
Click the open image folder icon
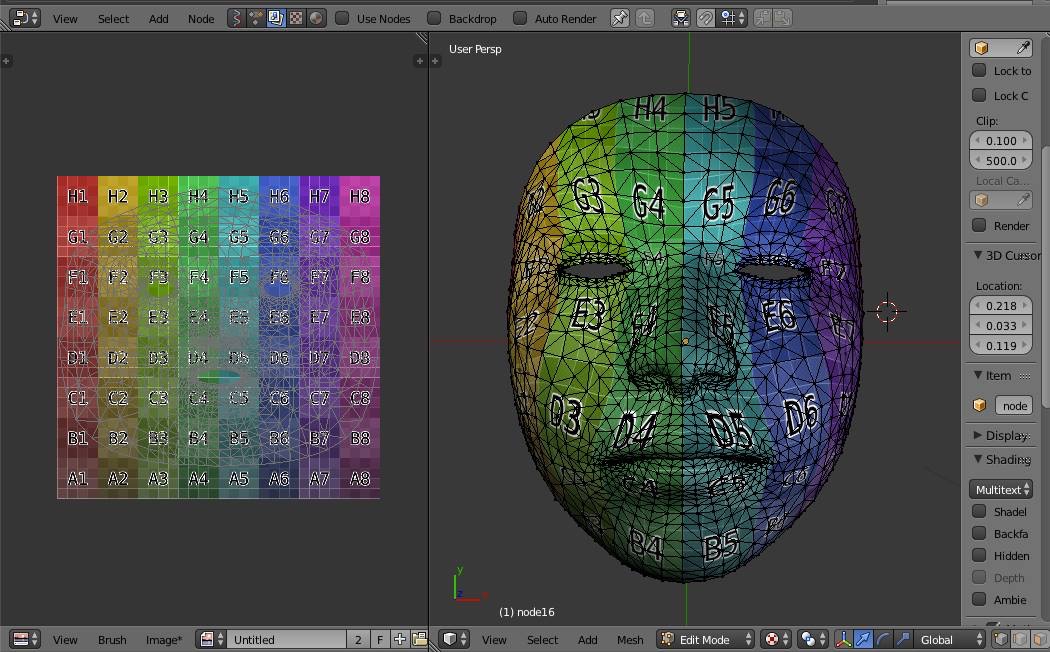[x=420, y=639]
